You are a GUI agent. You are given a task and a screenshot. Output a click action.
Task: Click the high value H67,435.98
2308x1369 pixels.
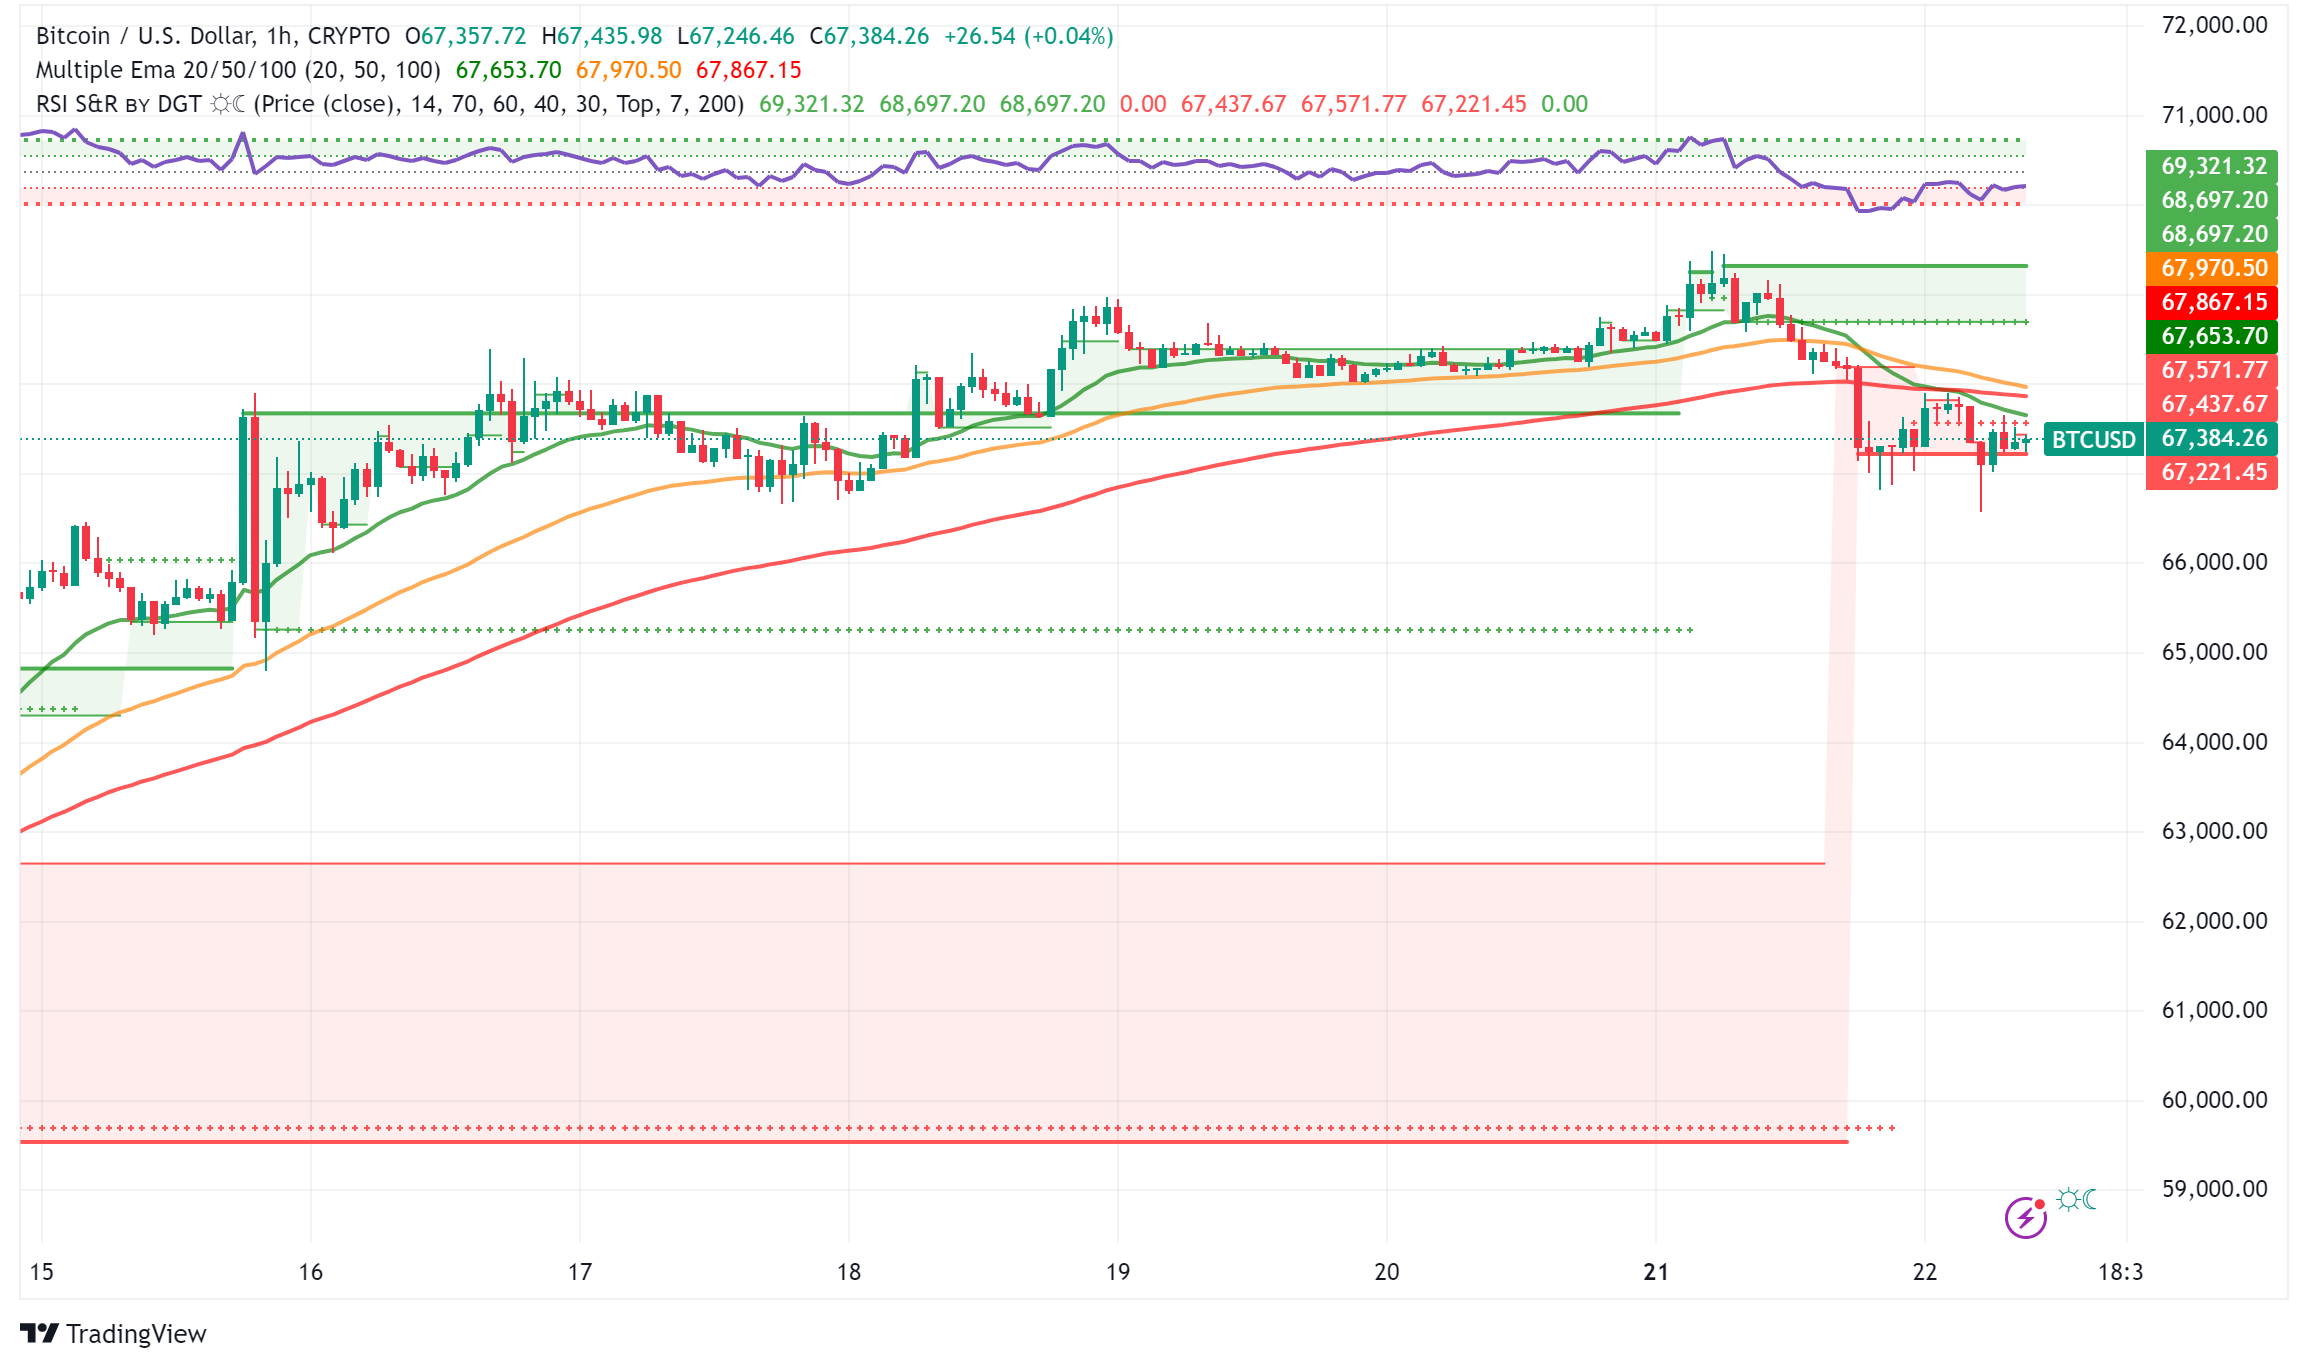(602, 36)
